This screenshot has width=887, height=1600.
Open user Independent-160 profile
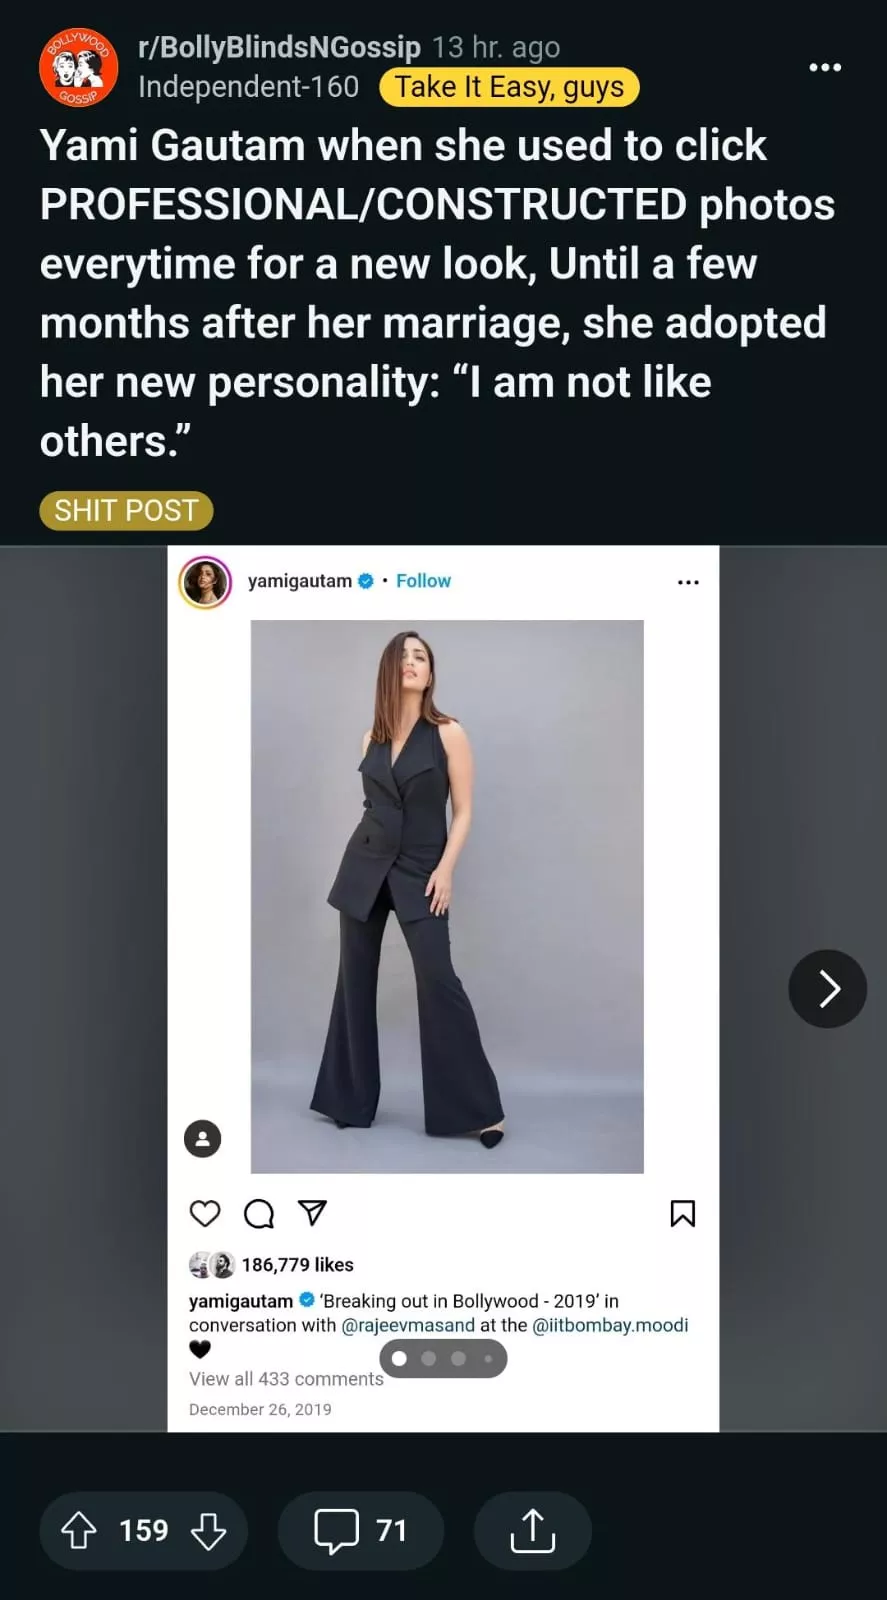pos(248,87)
